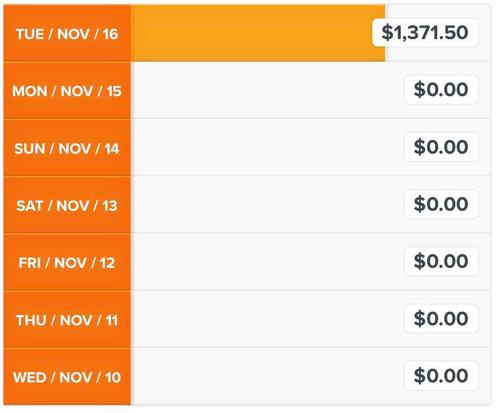Click the $1,371.50 amount badge

pos(425,33)
